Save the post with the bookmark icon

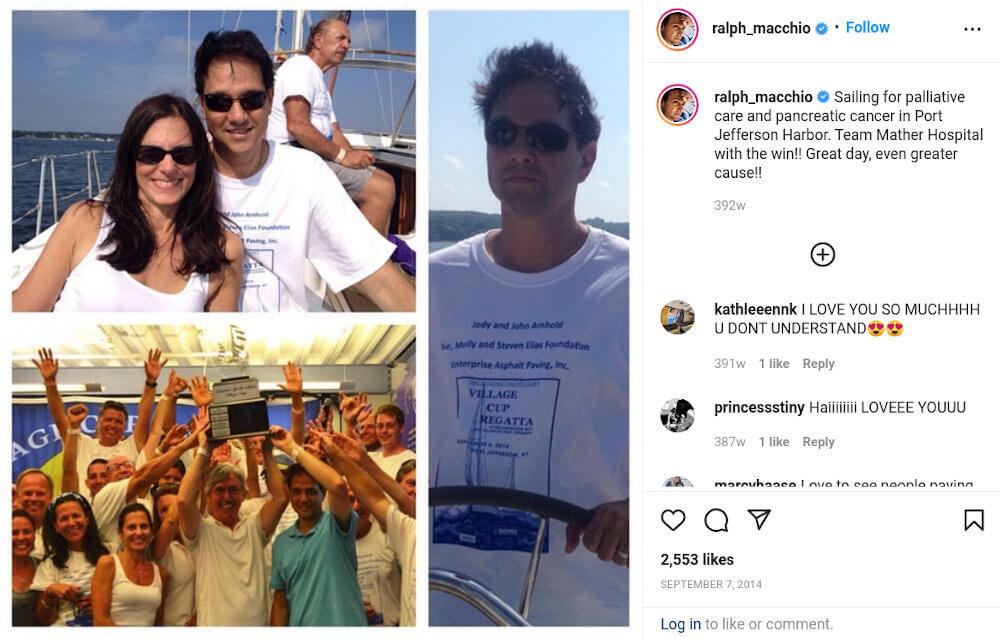[973, 520]
